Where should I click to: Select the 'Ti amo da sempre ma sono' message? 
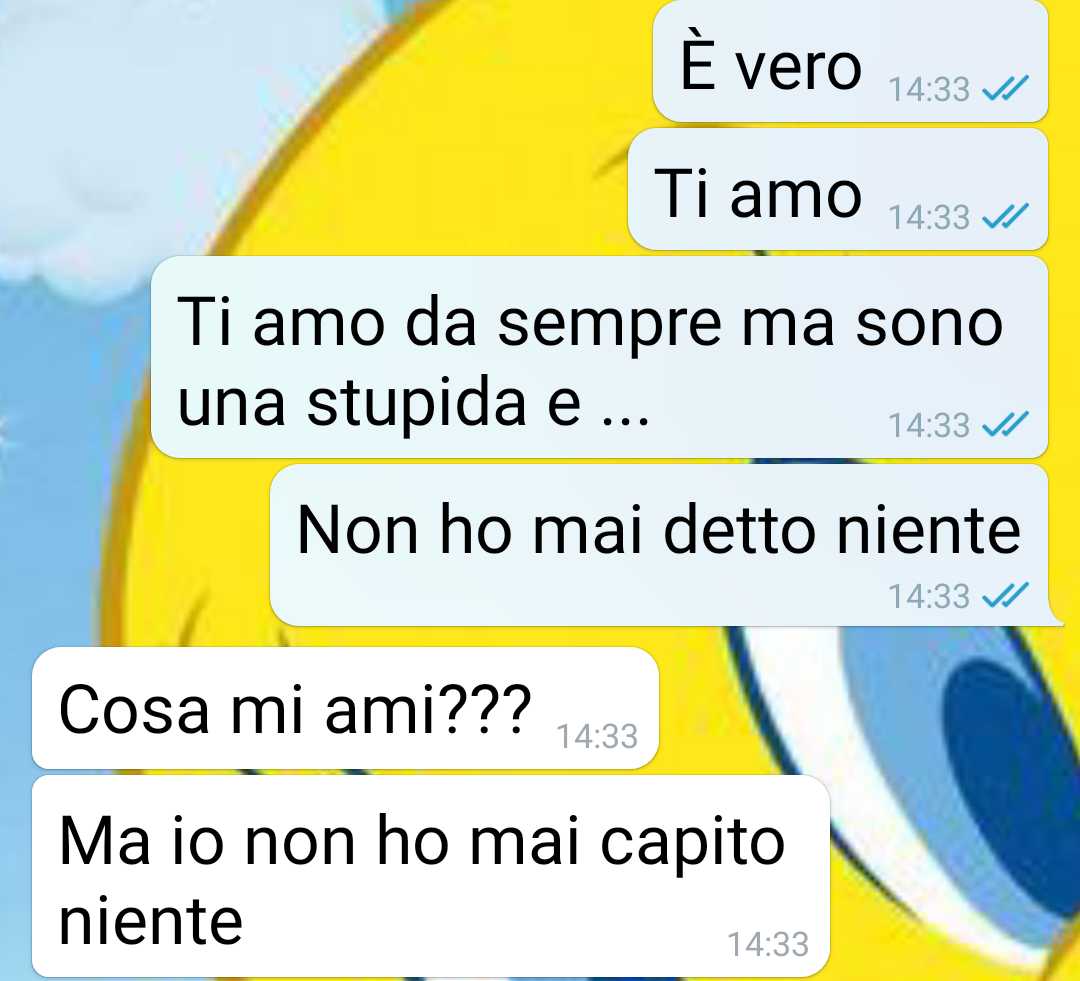pyautogui.click(x=599, y=357)
